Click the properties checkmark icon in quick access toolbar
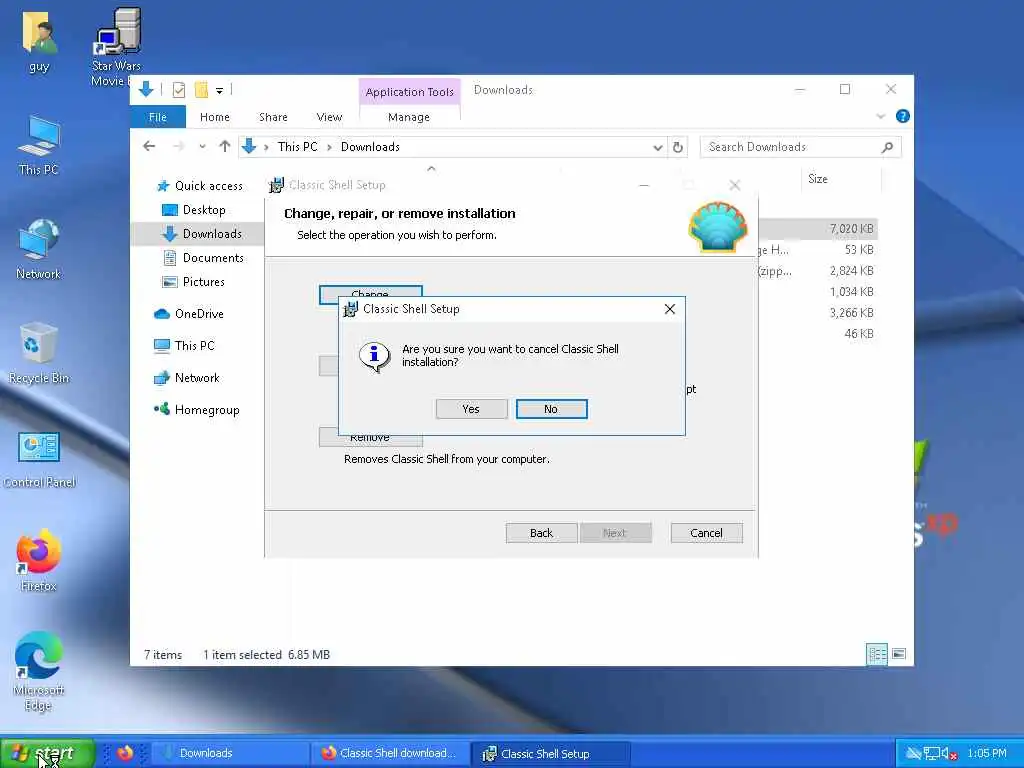Image resolution: width=1024 pixels, height=768 pixels. 178,90
